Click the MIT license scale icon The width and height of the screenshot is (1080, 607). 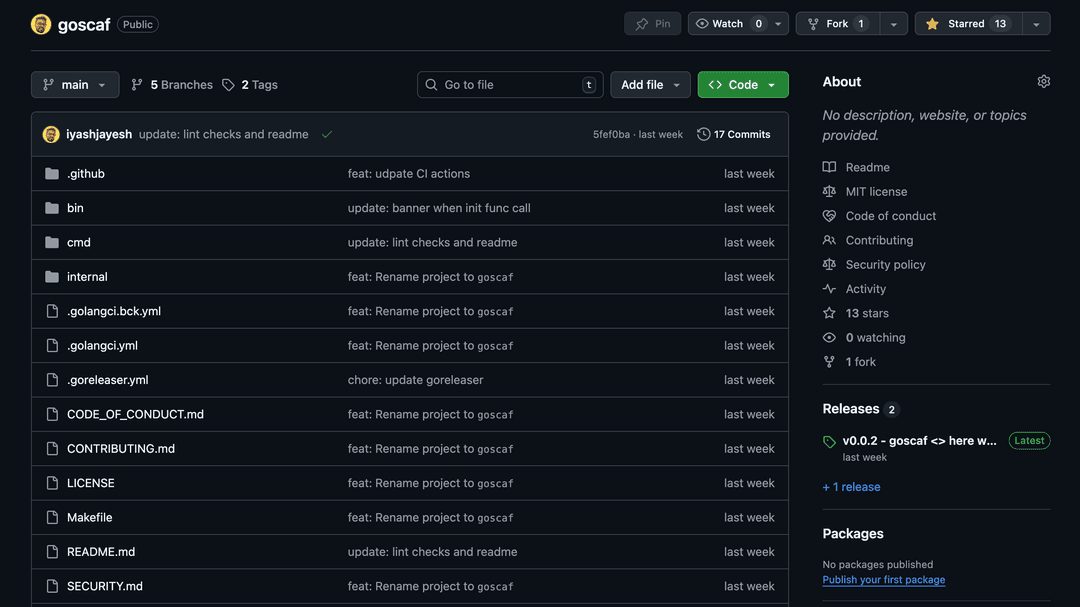coord(829,191)
